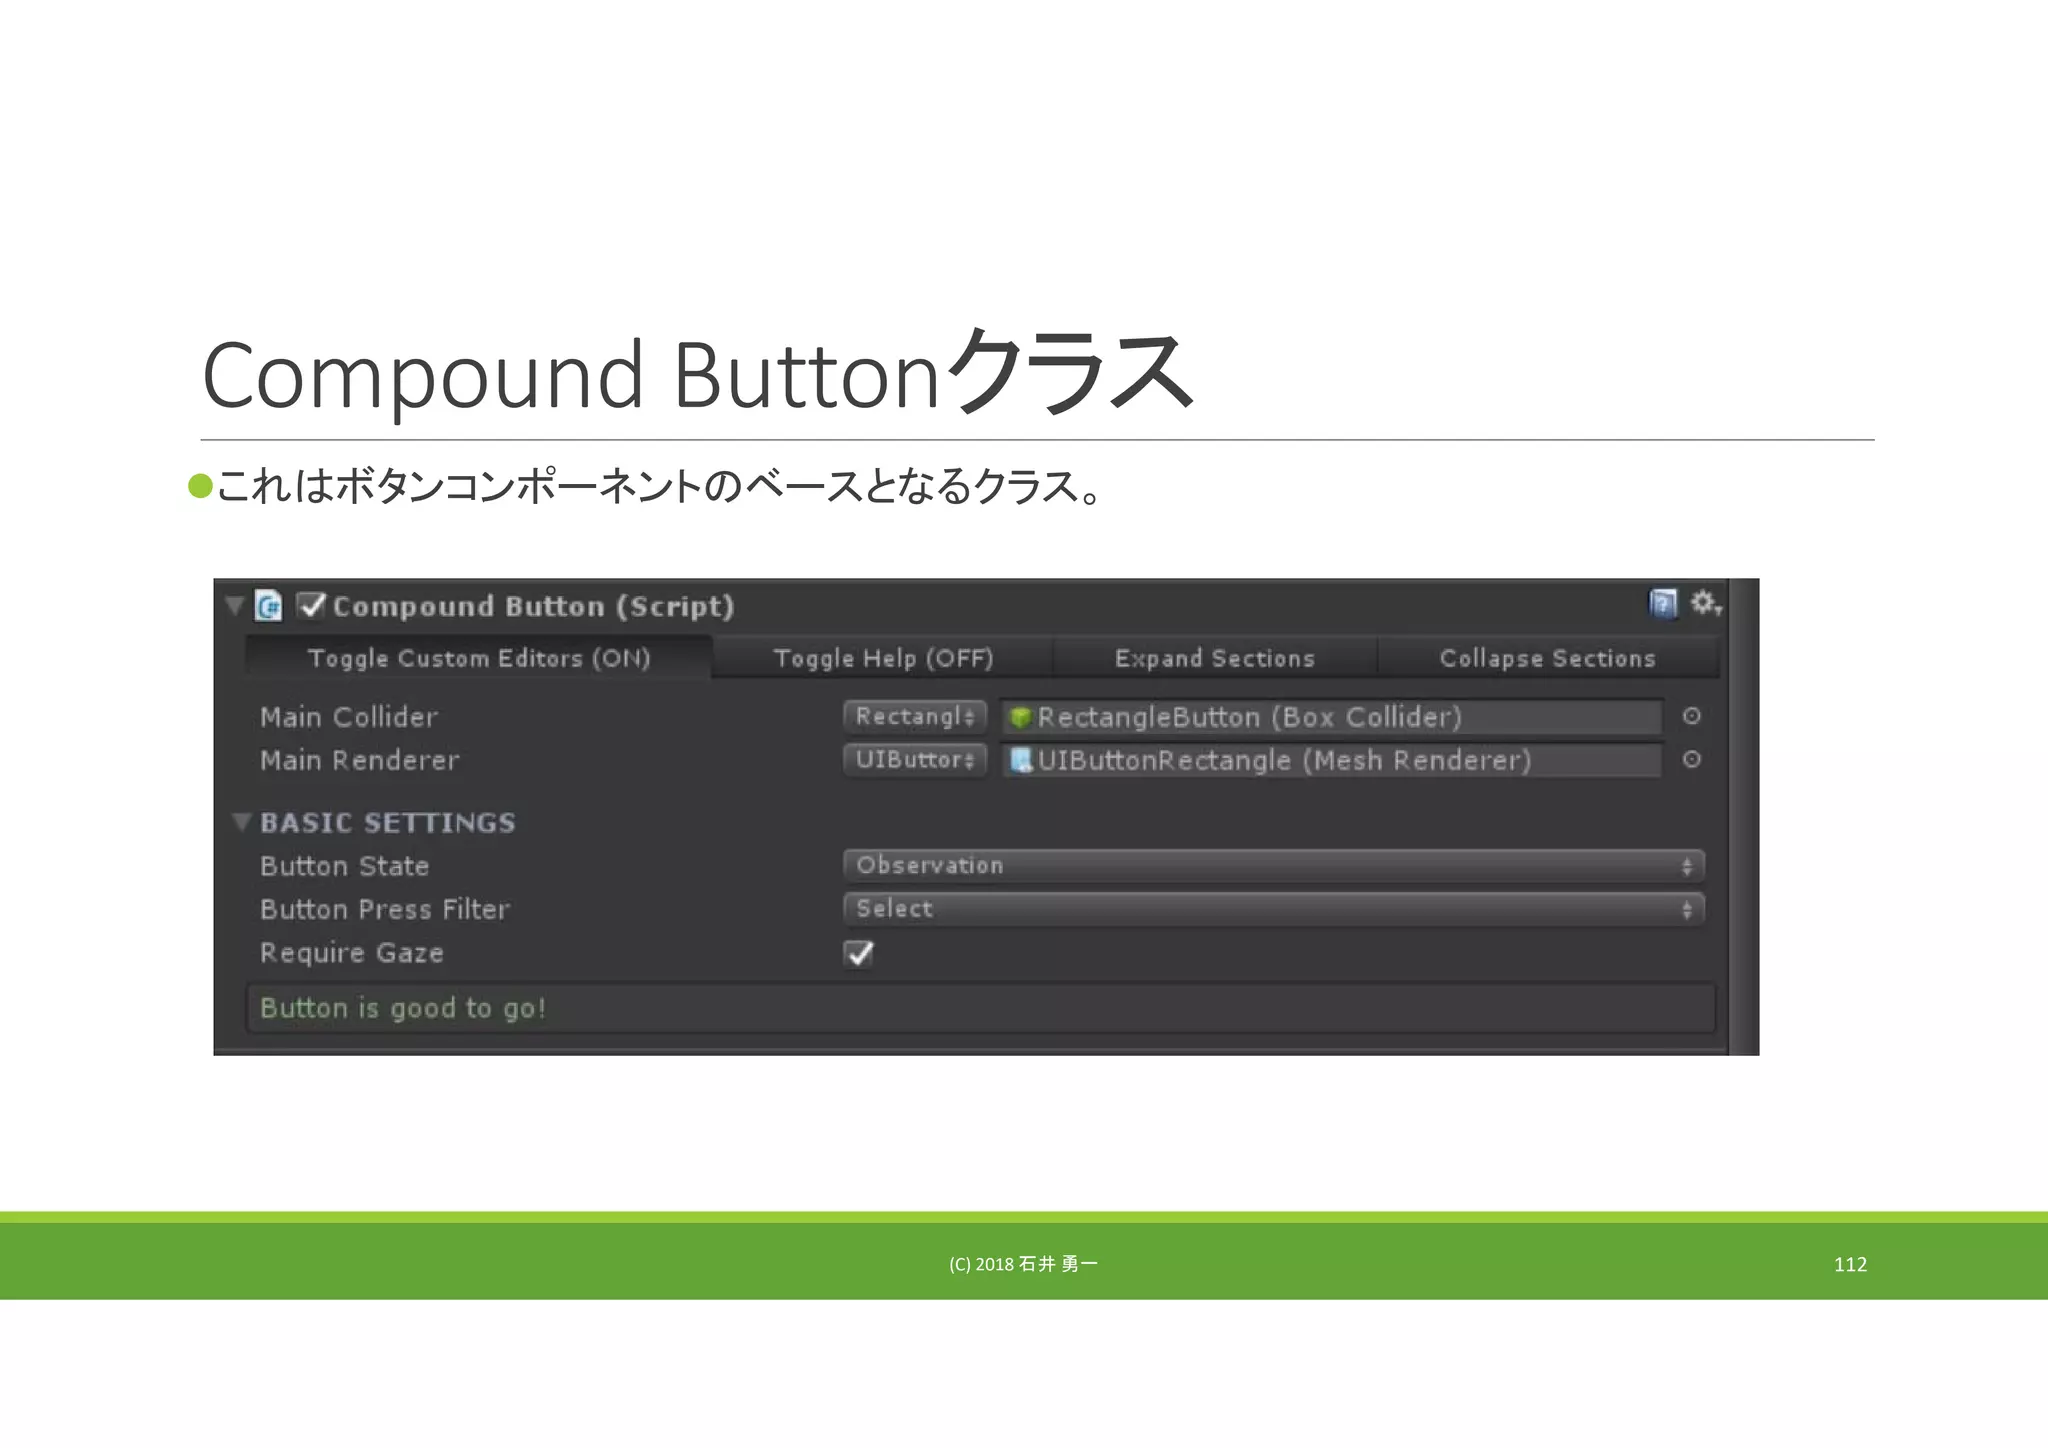Image resolution: width=2048 pixels, height=1448 pixels.
Task: Open the Main Renderer UIButton dropdown
Action: pyautogui.click(x=915, y=759)
